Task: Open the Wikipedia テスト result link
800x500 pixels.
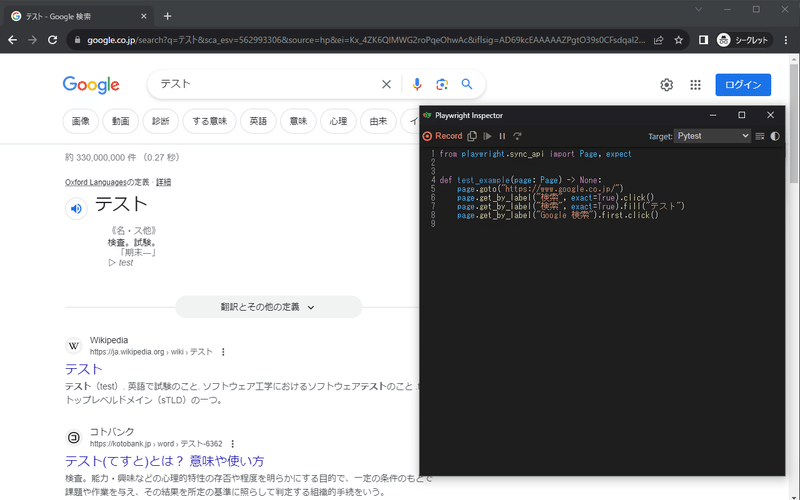Action: [84, 369]
